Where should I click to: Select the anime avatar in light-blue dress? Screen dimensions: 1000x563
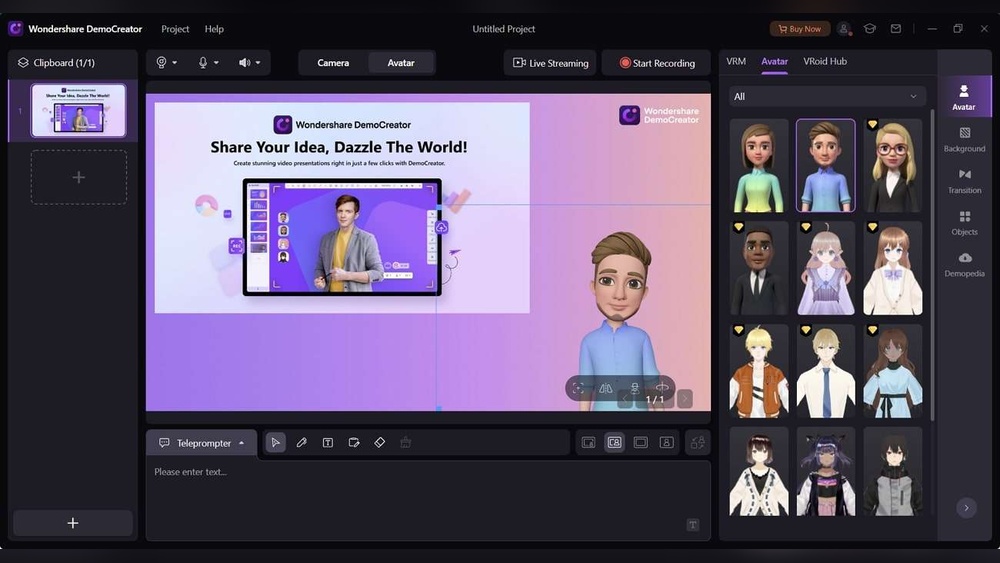(892, 371)
